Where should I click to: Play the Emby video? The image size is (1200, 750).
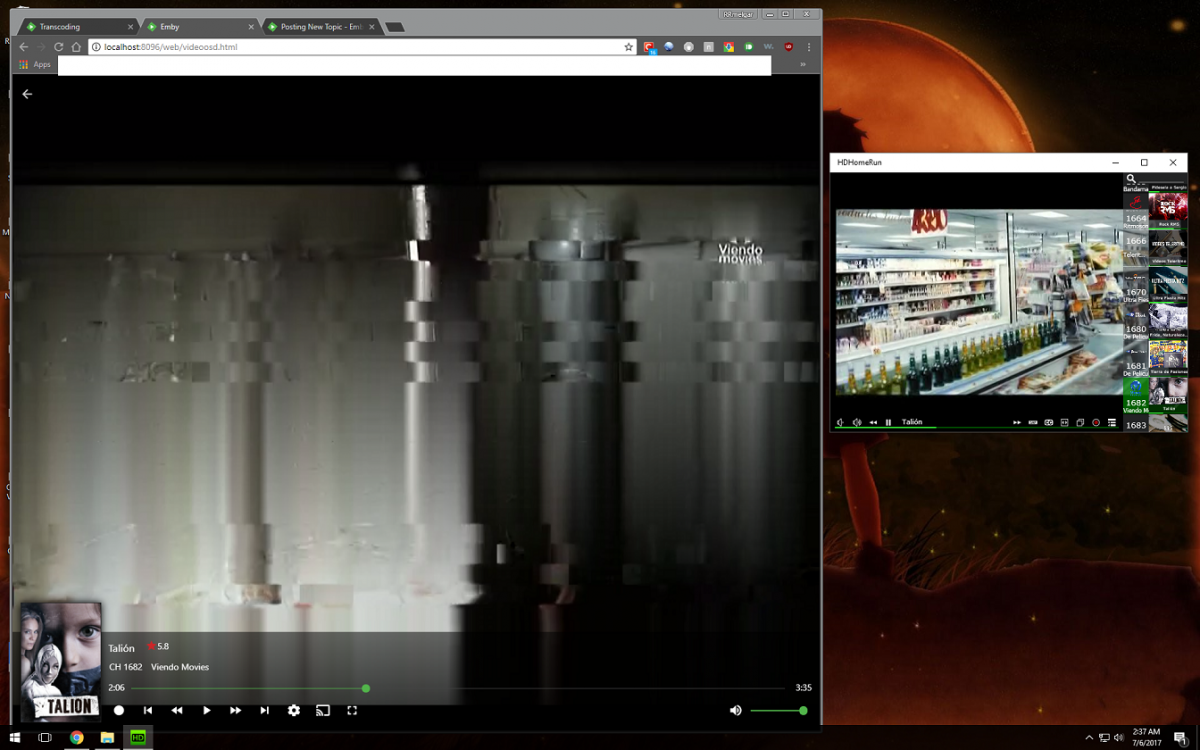pyautogui.click(x=206, y=710)
